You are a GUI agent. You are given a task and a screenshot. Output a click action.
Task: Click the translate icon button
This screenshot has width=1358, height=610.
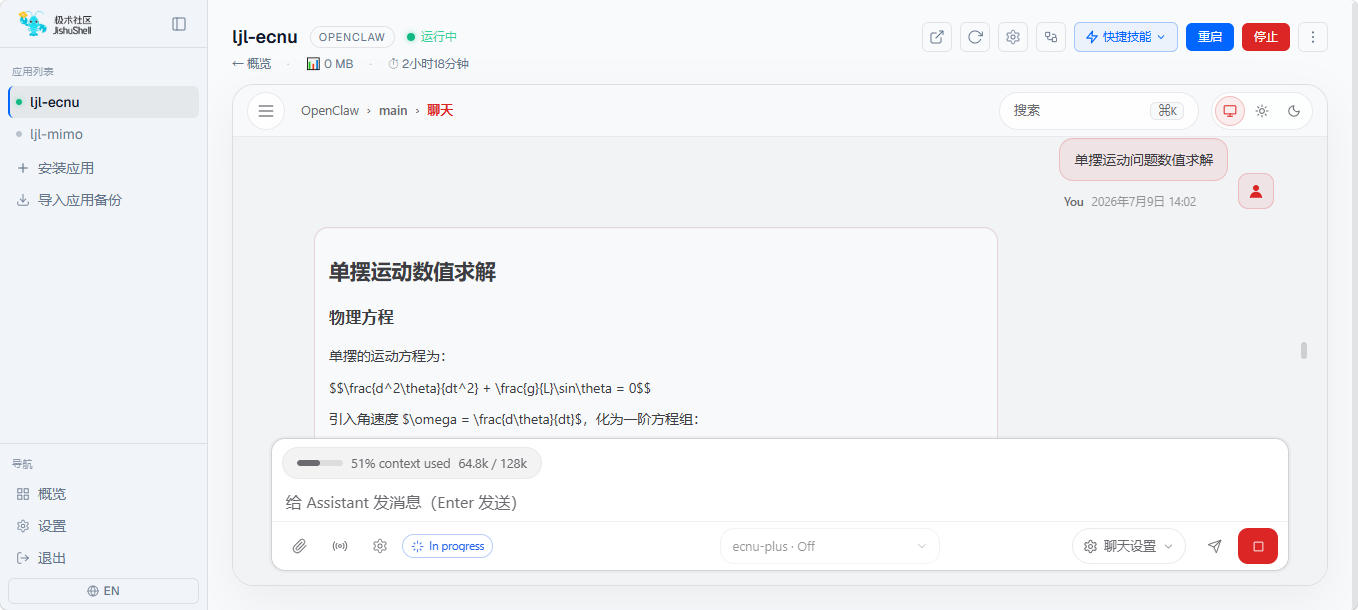[1051, 37]
